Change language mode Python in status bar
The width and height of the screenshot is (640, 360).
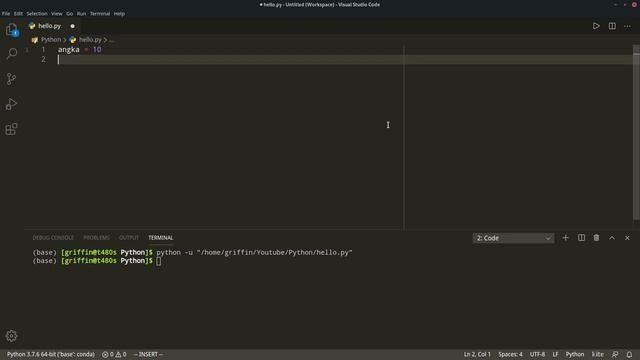point(575,354)
